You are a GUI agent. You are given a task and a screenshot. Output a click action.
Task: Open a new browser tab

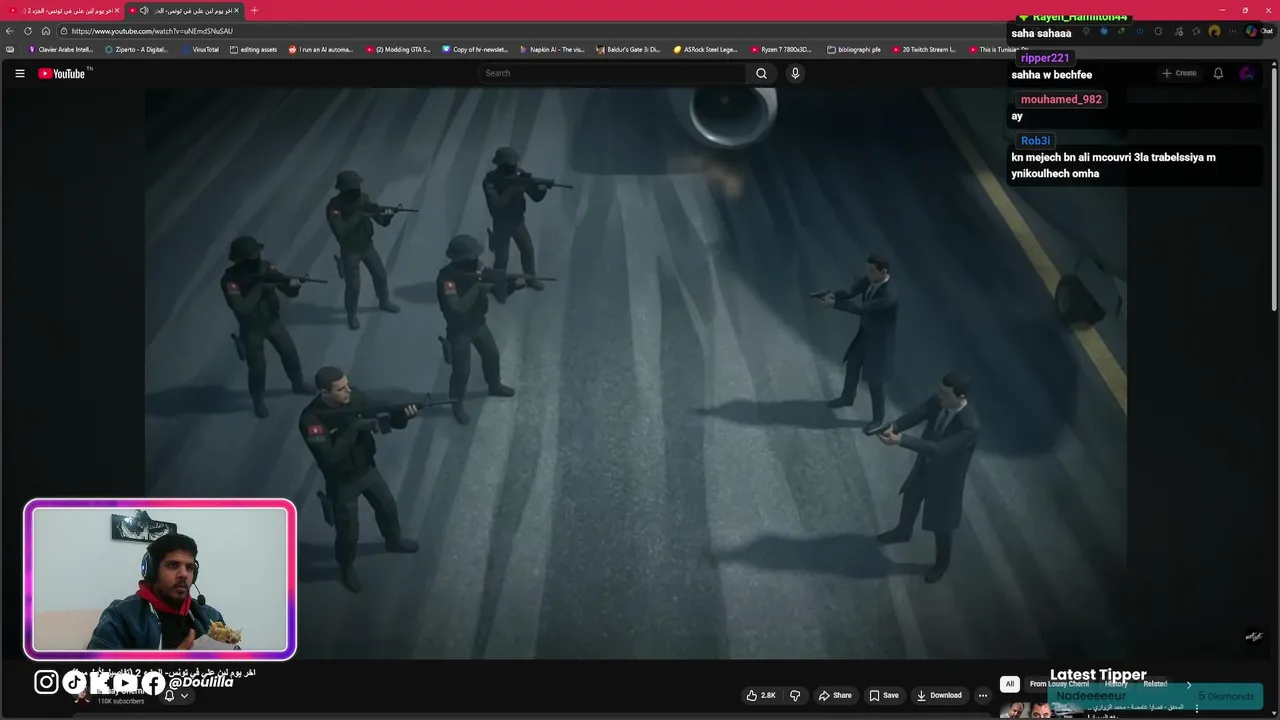[x=254, y=11]
